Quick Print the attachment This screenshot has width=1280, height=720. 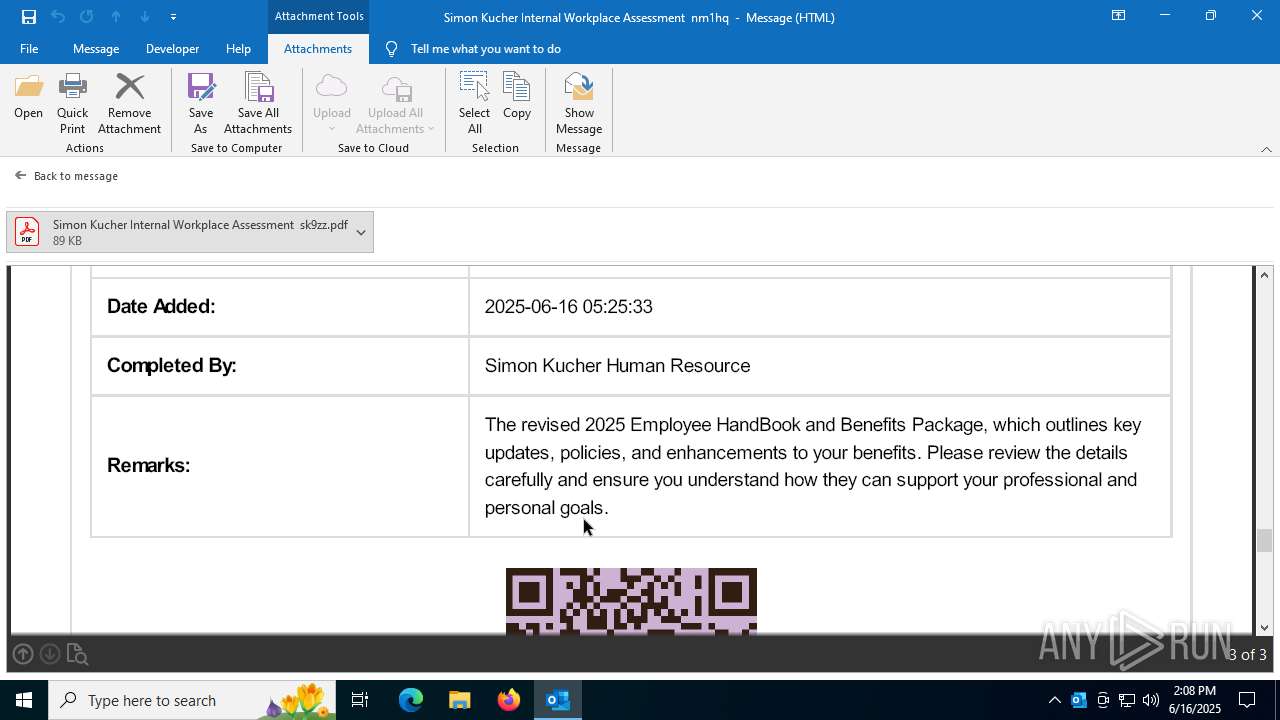(72, 103)
